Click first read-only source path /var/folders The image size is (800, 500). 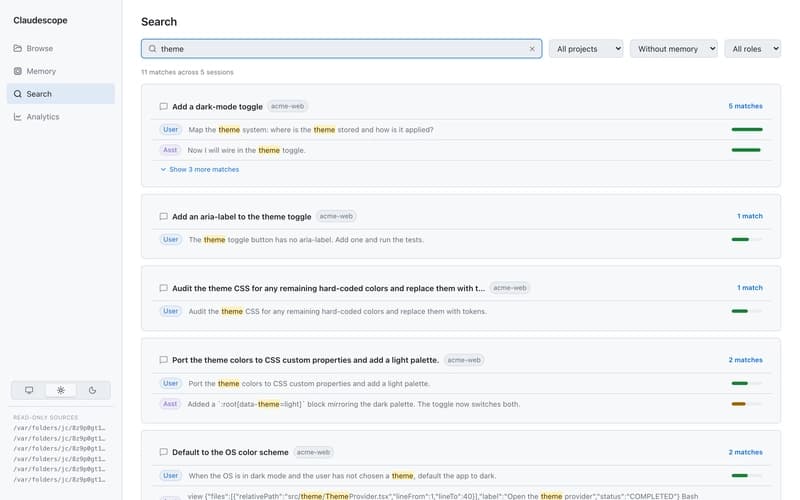(59, 428)
